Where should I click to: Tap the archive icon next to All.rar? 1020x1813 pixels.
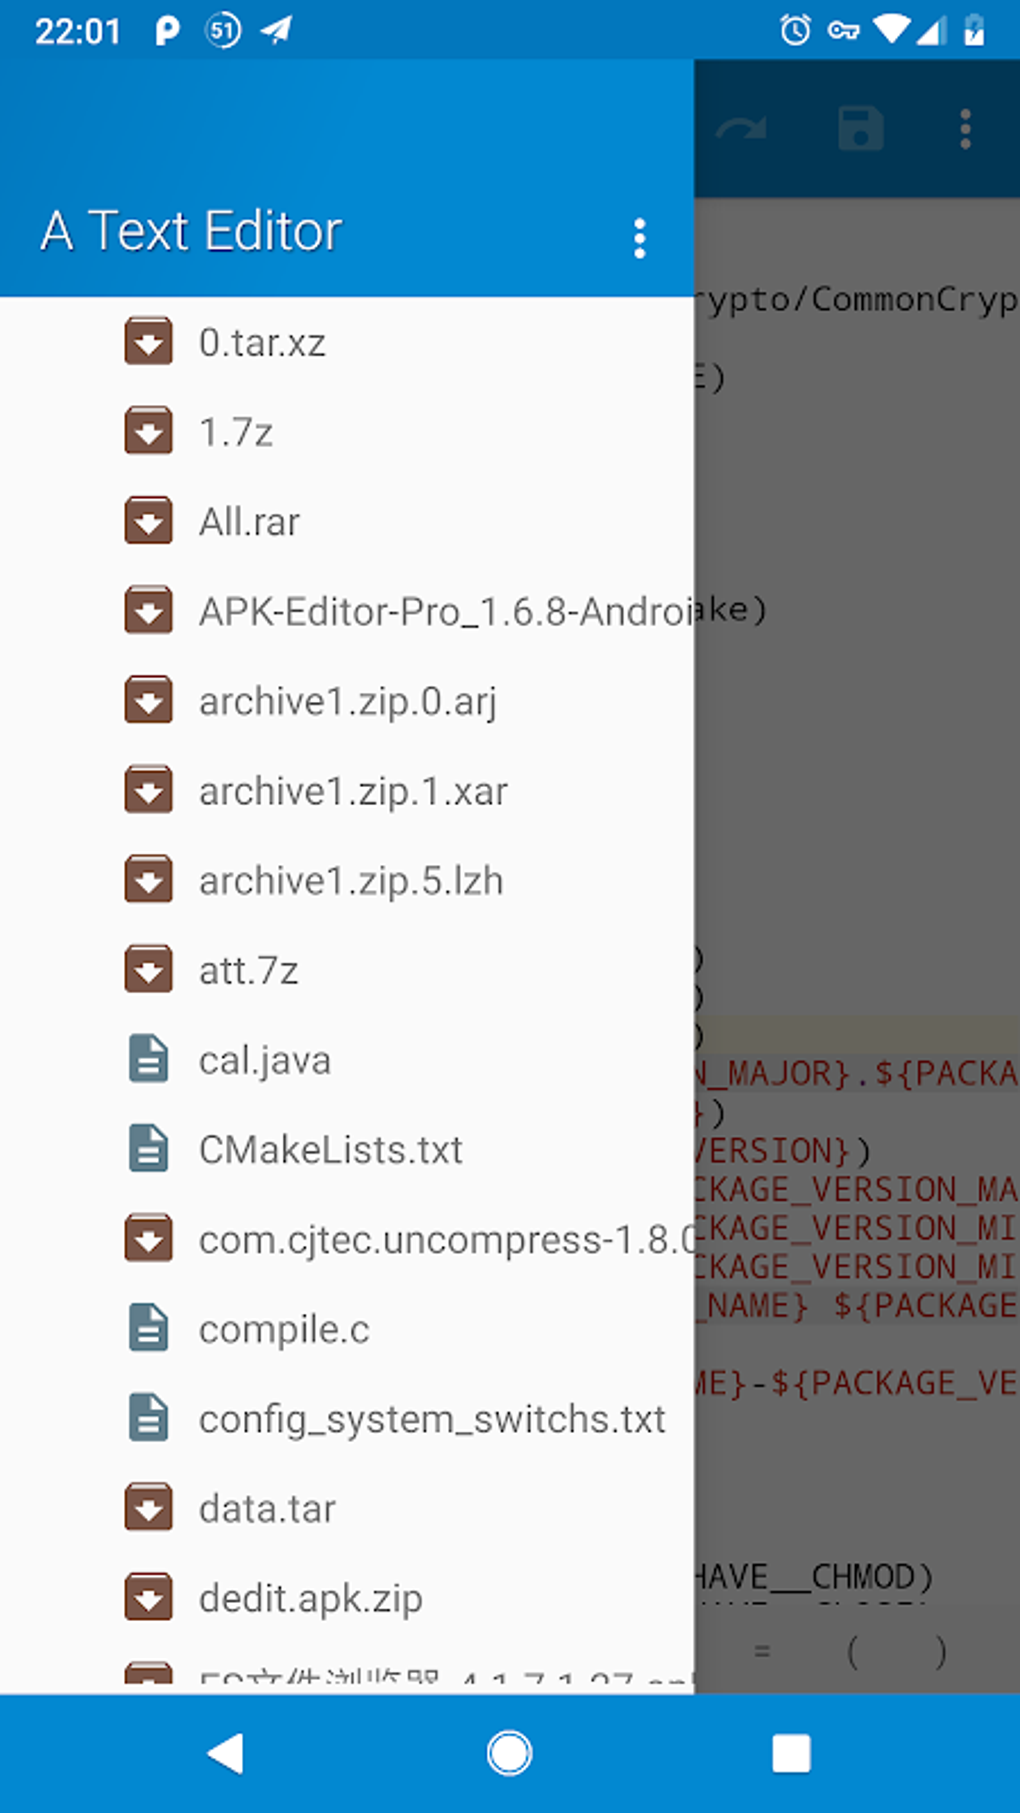pos(148,521)
